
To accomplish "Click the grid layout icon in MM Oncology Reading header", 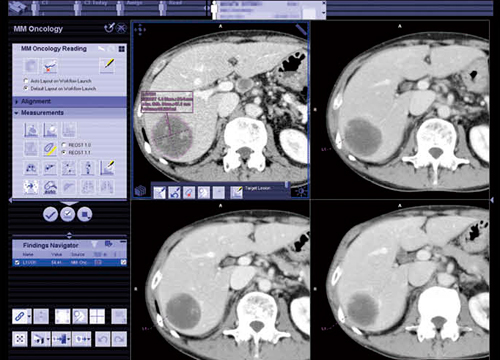I will (x=122, y=49).
